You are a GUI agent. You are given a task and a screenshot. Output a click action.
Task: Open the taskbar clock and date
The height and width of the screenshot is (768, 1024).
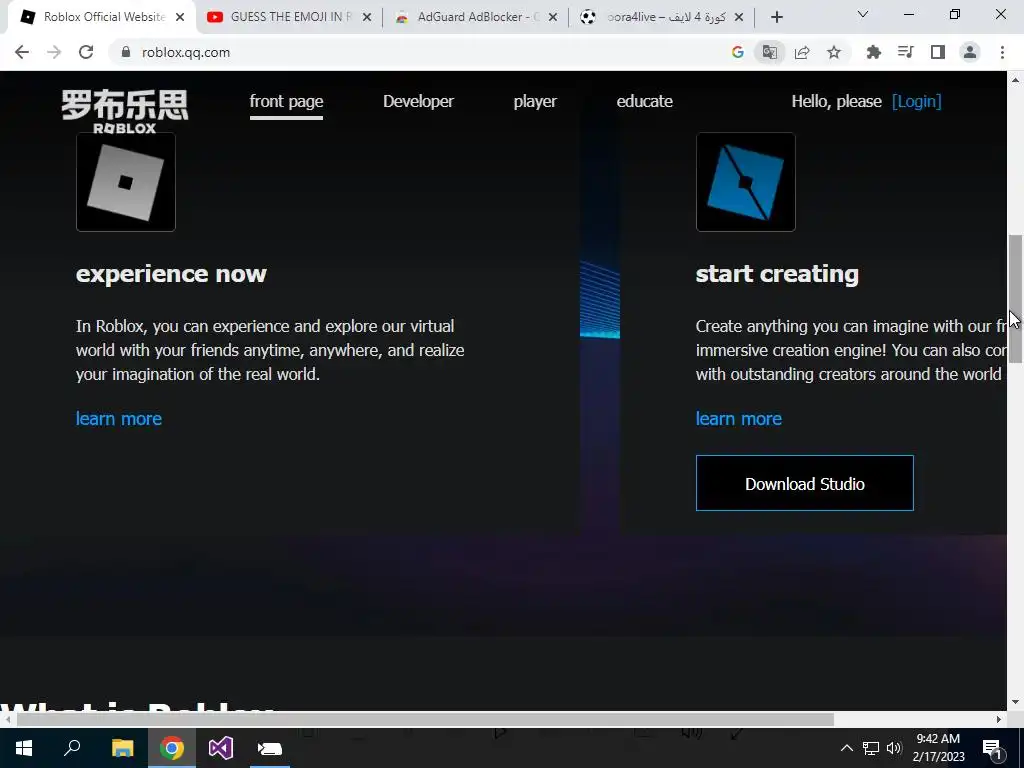click(x=938, y=748)
